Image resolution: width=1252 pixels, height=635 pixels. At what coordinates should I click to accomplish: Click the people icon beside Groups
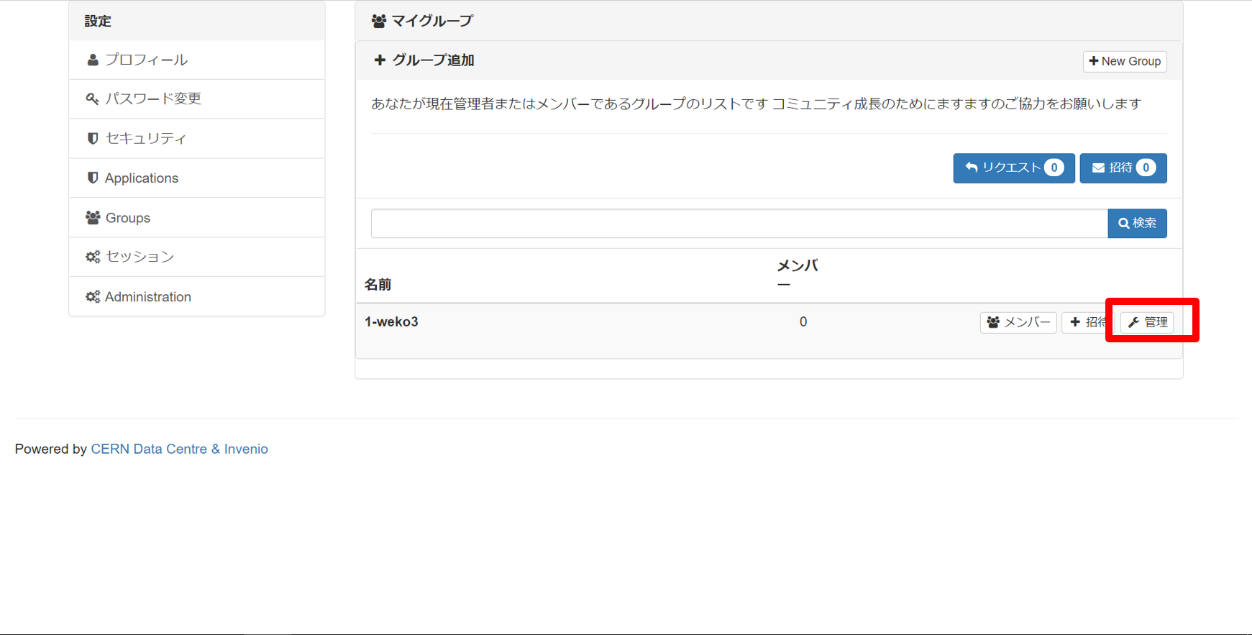click(93, 218)
